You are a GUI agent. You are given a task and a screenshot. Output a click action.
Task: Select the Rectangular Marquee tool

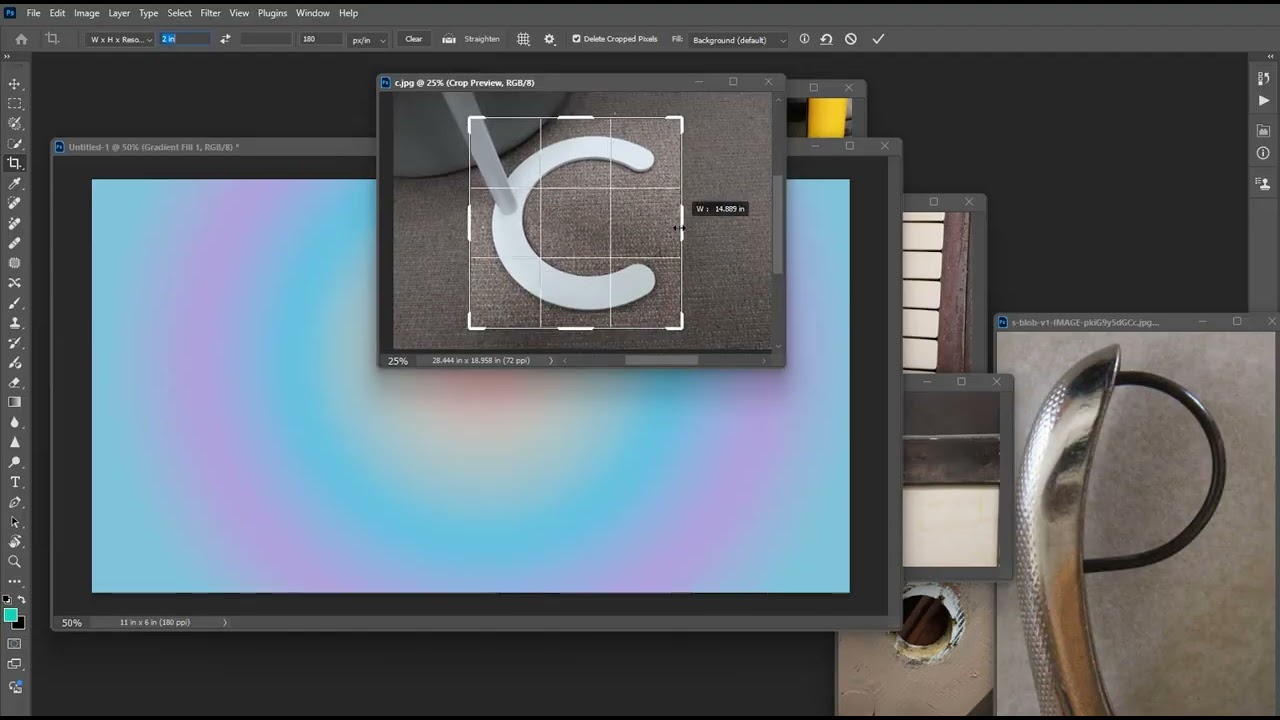click(x=14, y=104)
